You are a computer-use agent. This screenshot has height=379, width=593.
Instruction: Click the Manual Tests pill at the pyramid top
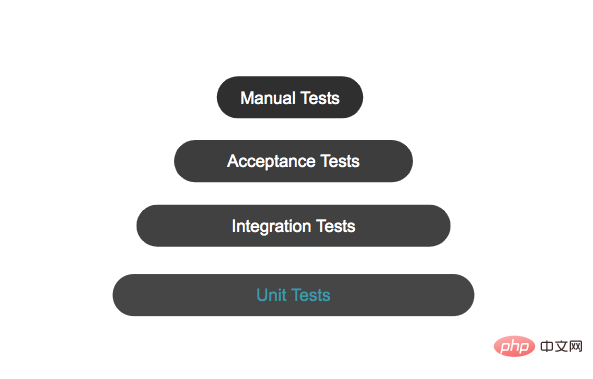pos(290,97)
